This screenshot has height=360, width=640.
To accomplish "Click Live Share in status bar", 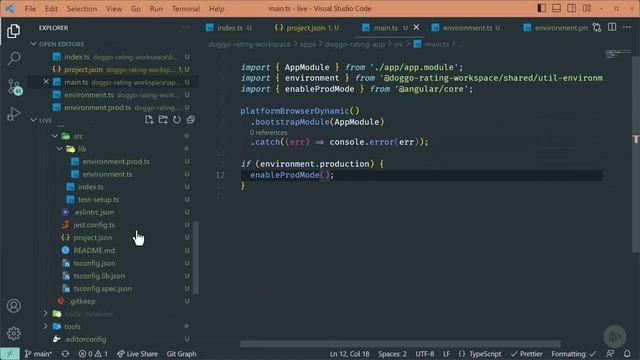I will coord(137,354).
